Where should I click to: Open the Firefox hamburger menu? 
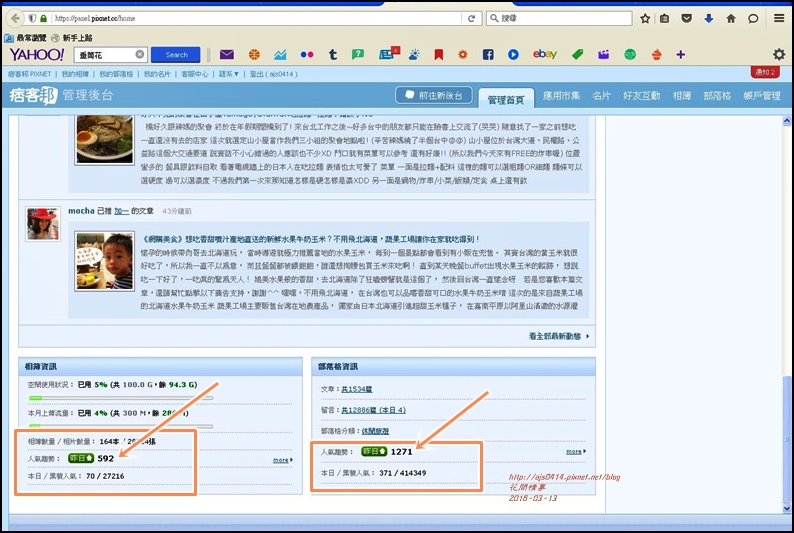point(779,18)
